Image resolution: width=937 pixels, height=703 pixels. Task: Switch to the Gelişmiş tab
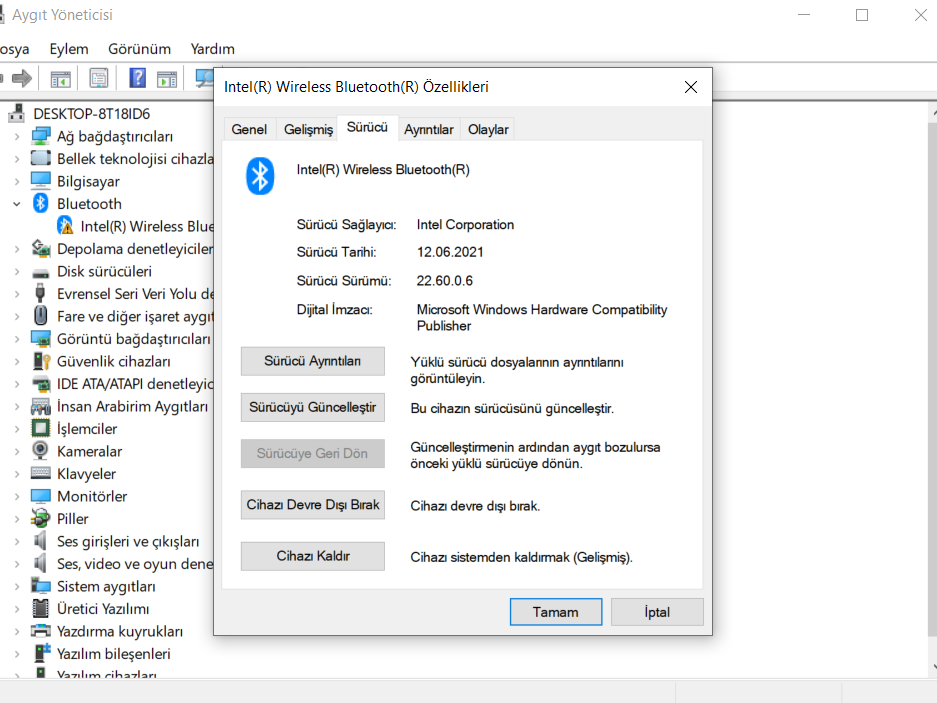(x=308, y=129)
